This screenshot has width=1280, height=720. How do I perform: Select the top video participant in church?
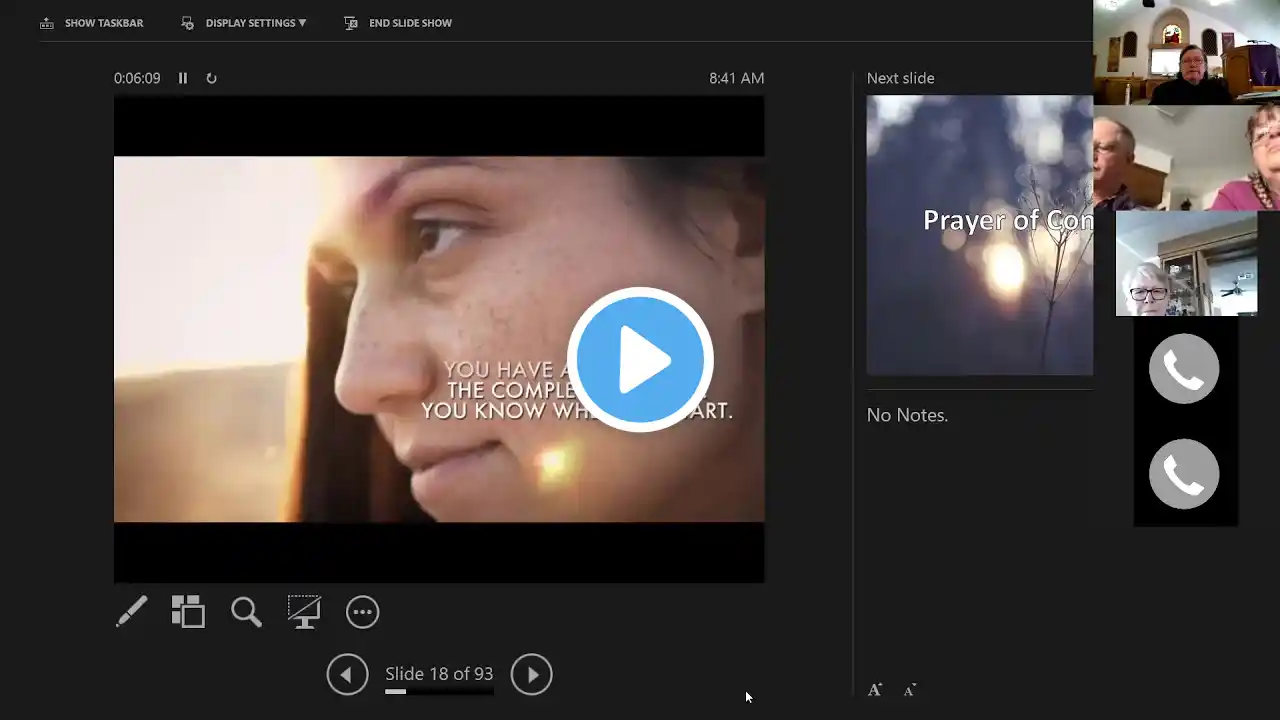coord(1186,52)
